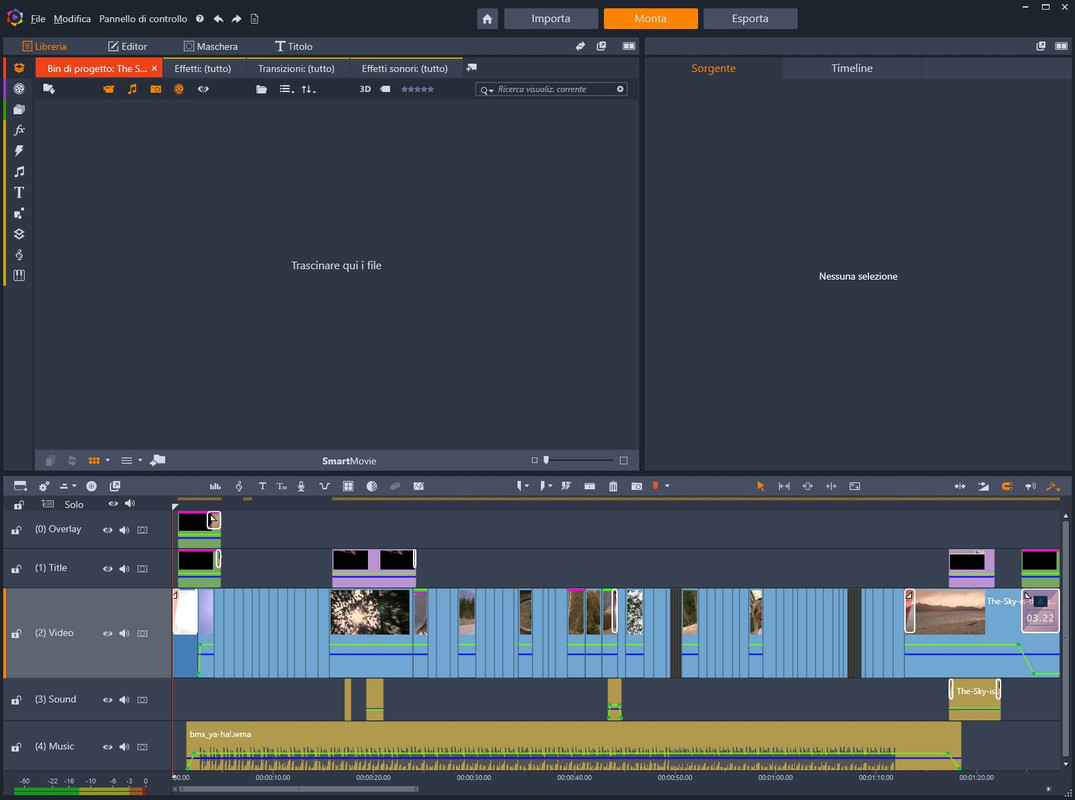Viewport: 1075px width, 800px height.
Task: Toggle visibility eye on Overlay track
Action: click(108, 530)
